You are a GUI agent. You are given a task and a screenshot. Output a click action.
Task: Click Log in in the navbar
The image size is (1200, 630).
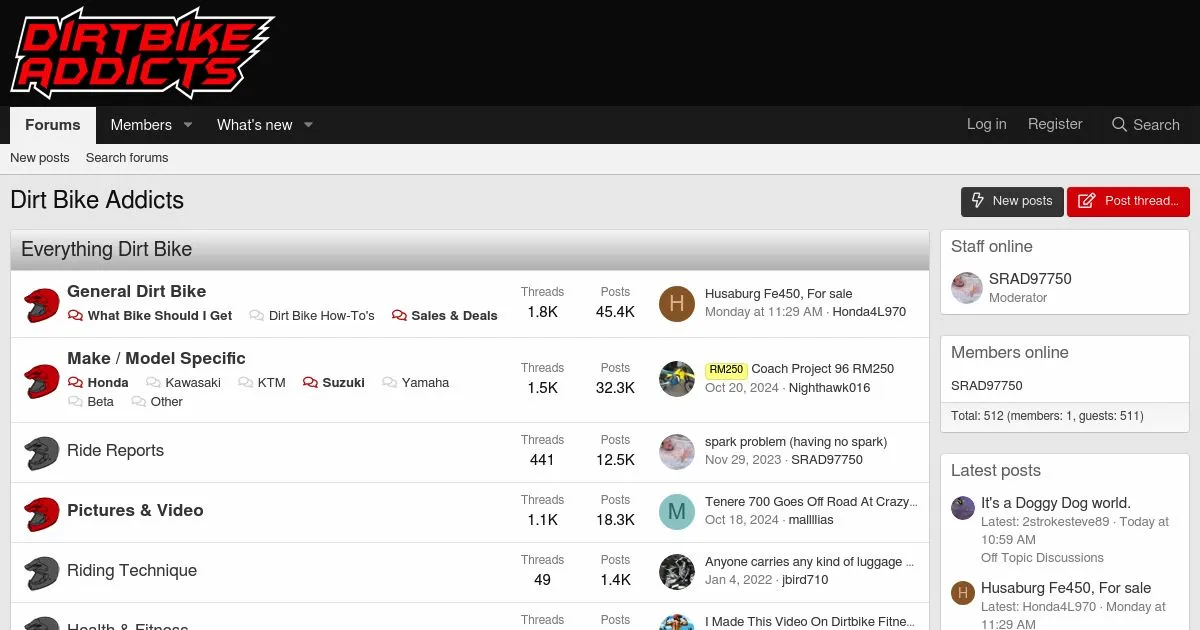click(x=987, y=124)
